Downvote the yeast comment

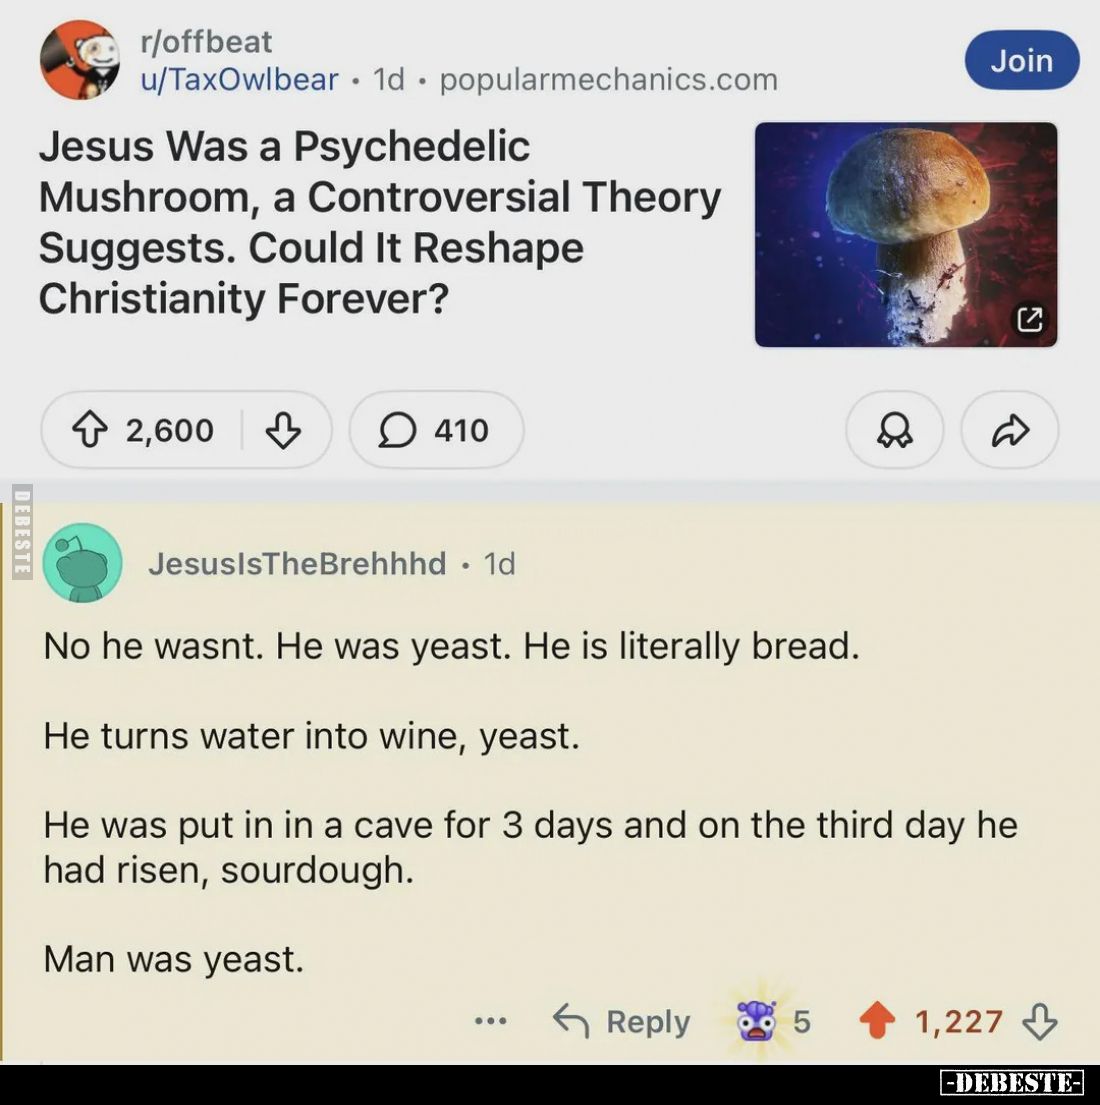point(1040,1021)
